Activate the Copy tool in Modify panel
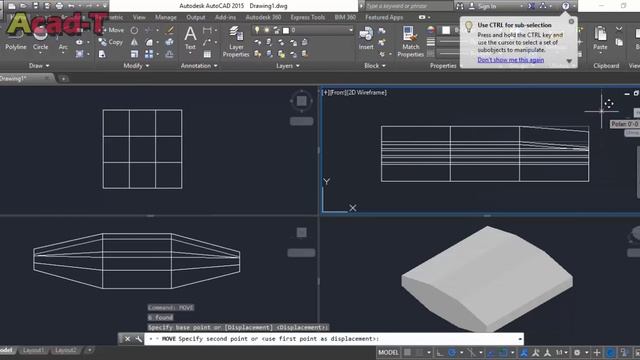 click(x=111, y=42)
